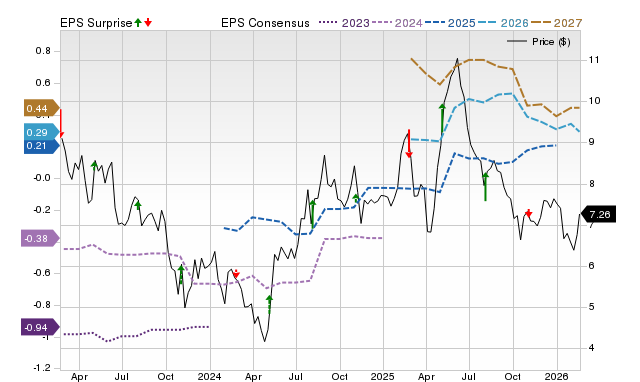Click the 7.26 current price tag
This screenshot has height=382, width=640.
[598, 215]
